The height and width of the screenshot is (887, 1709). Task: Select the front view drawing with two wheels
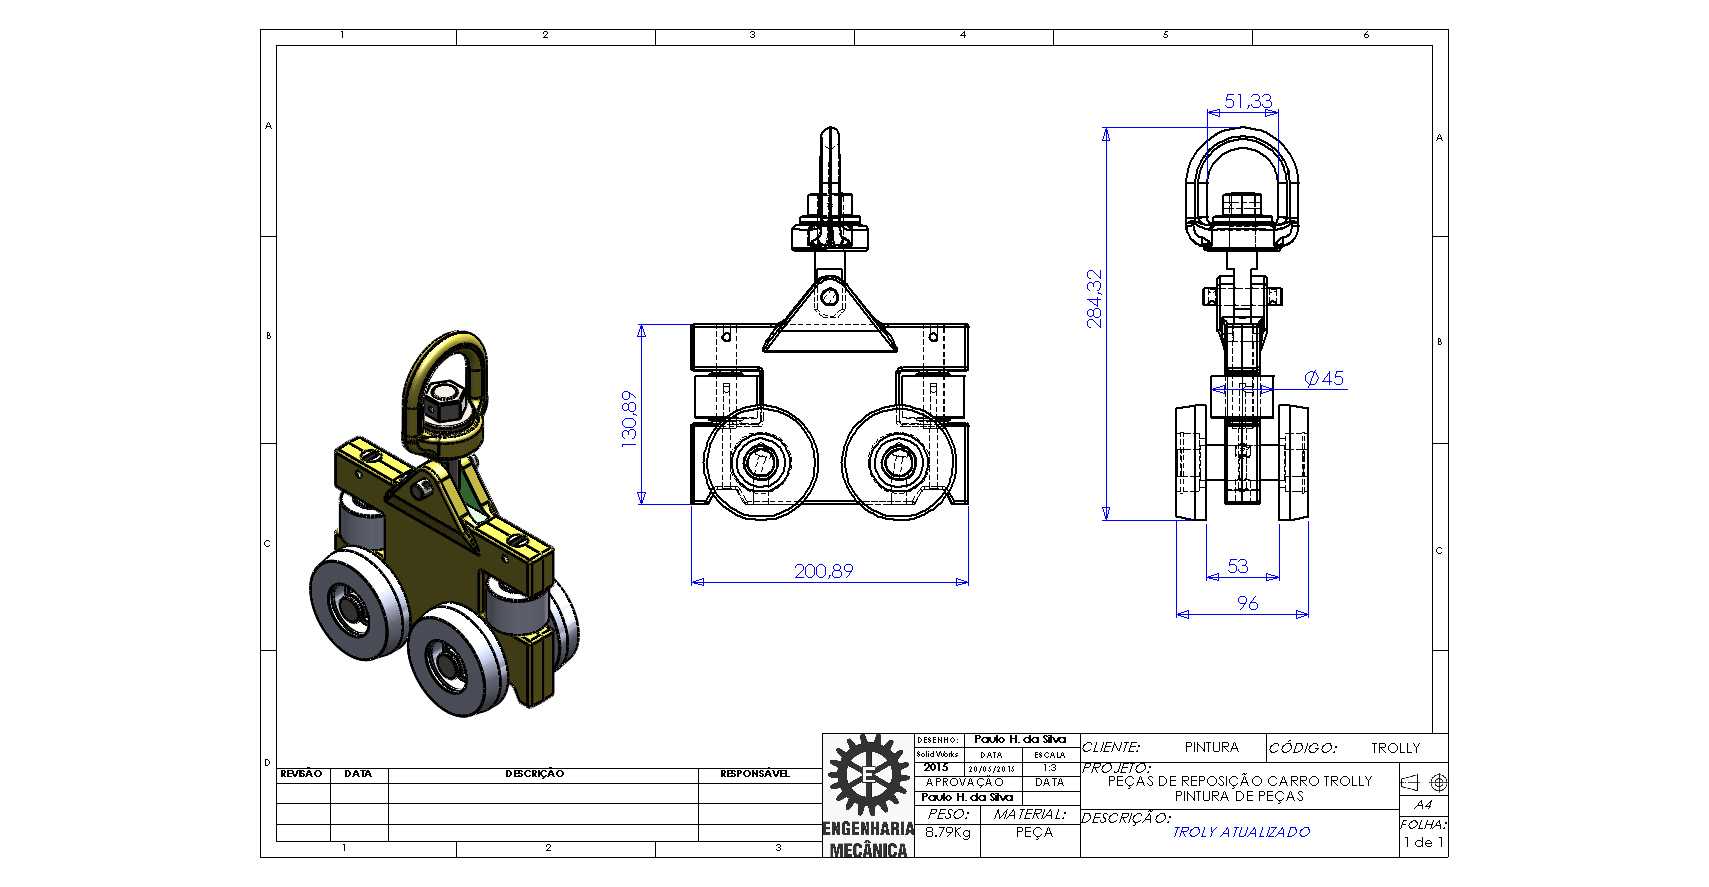tap(829, 325)
